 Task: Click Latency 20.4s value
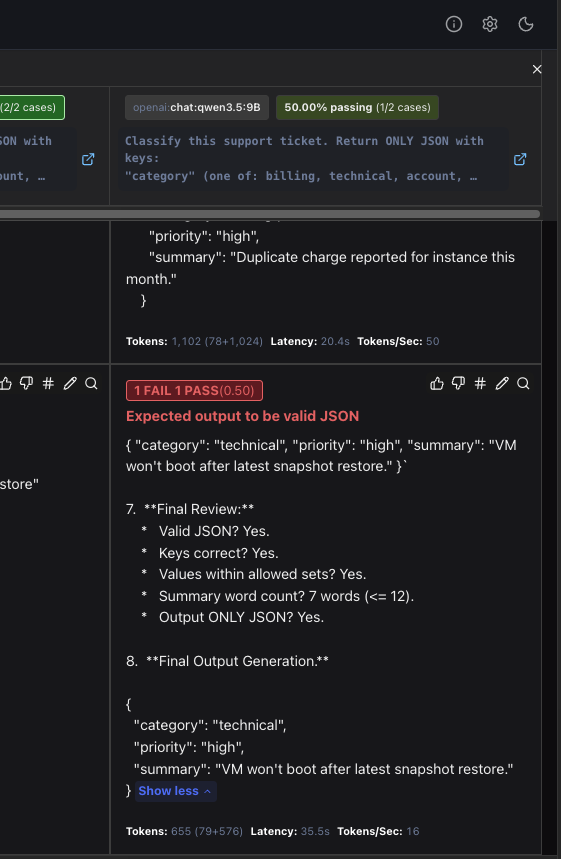tap(335, 341)
